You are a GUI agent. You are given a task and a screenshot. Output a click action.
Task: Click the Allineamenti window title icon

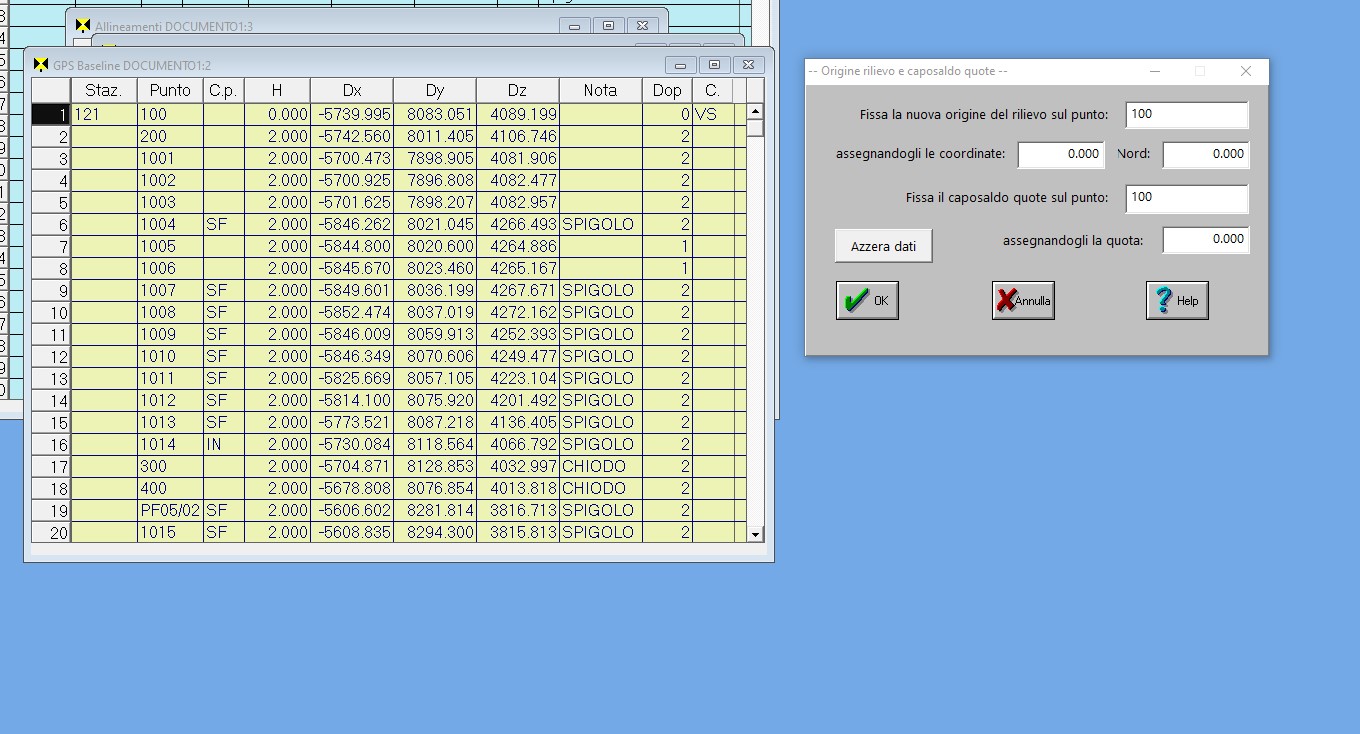click(x=83, y=26)
